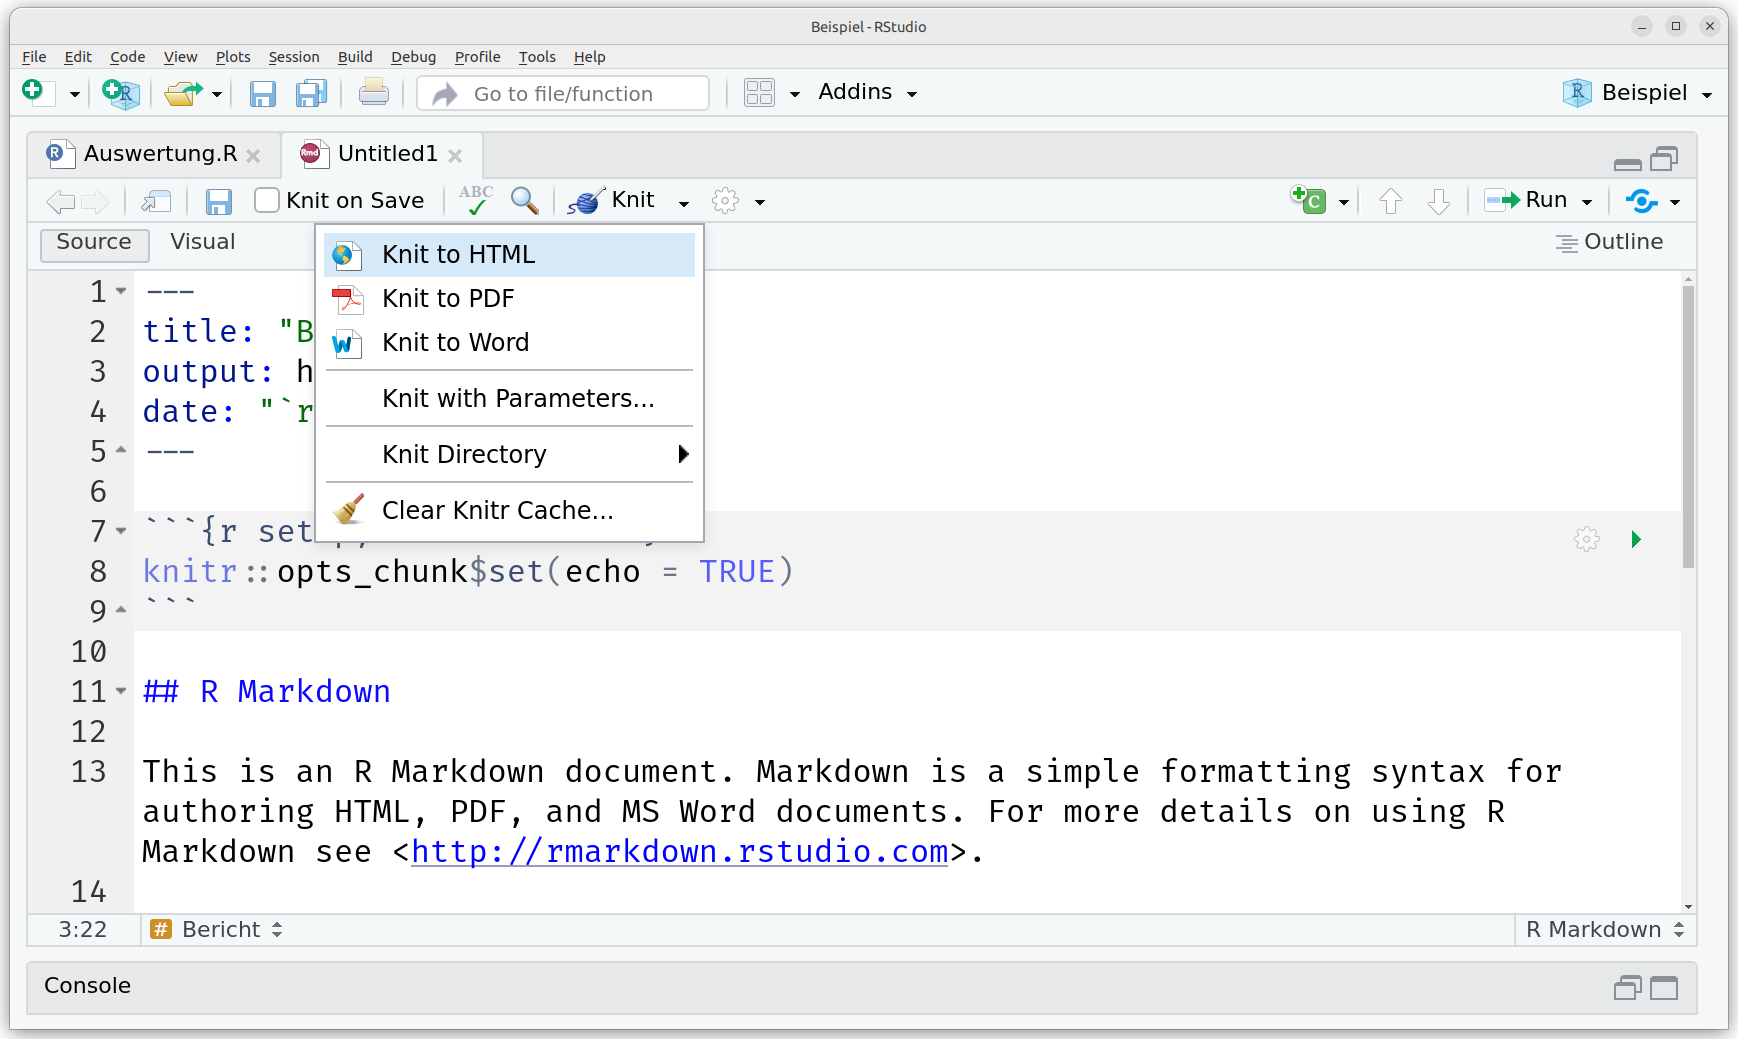Collapse the setup chunk at line 7
Viewport: 1738px width, 1039px height.
(x=121, y=531)
